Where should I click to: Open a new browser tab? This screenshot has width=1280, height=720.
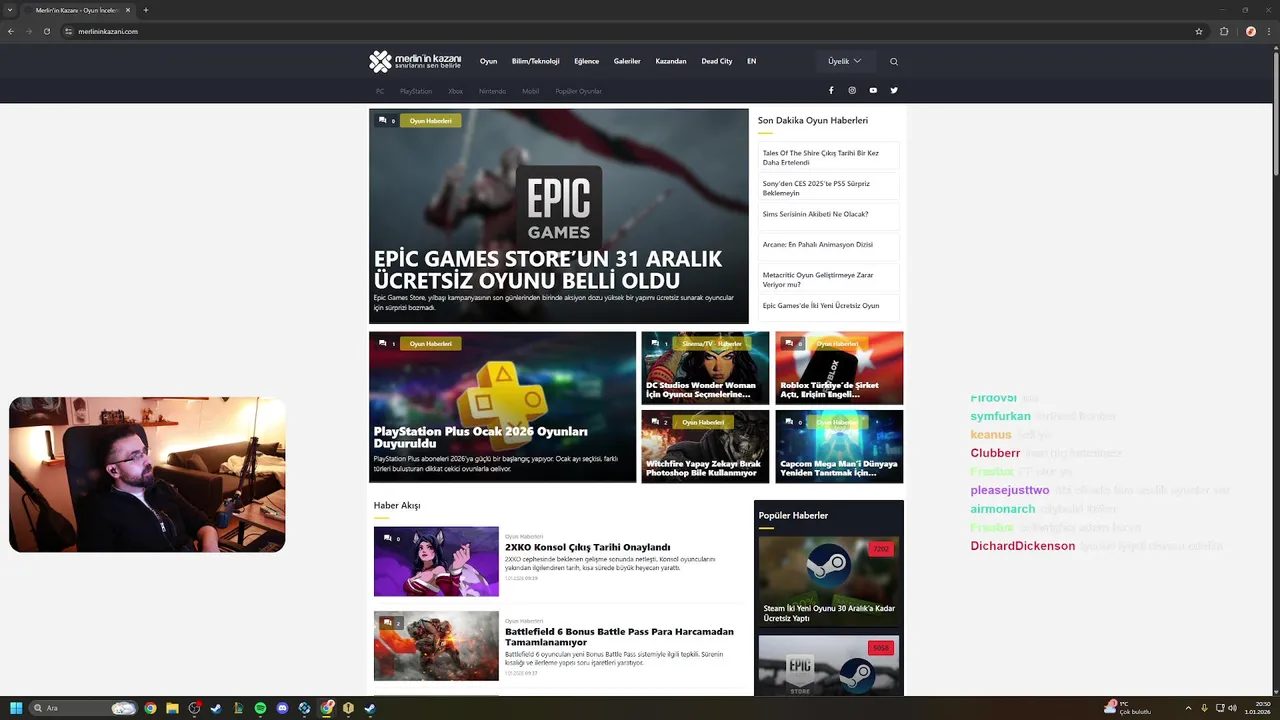[x=146, y=10]
